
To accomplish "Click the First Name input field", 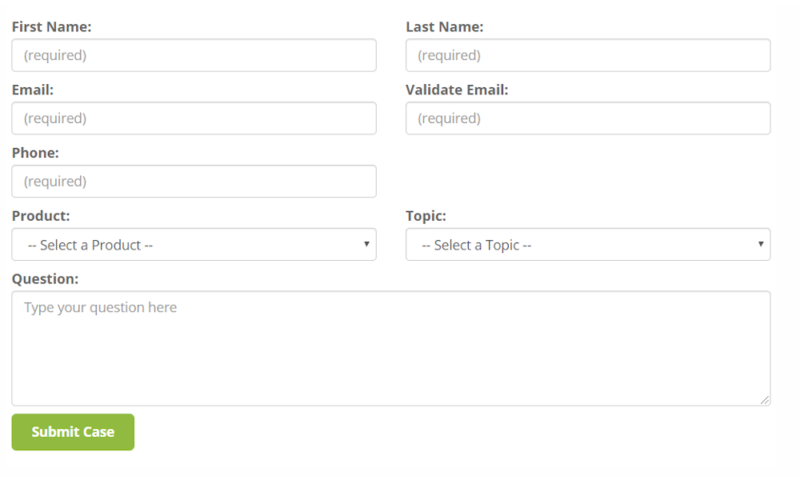I will point(194,55).
